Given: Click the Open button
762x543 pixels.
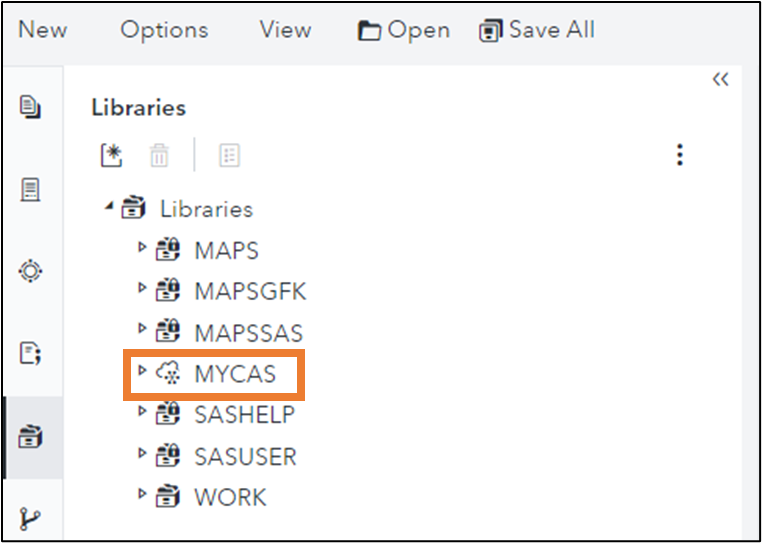Looking at the screenshot, I should tap(404, 30).
